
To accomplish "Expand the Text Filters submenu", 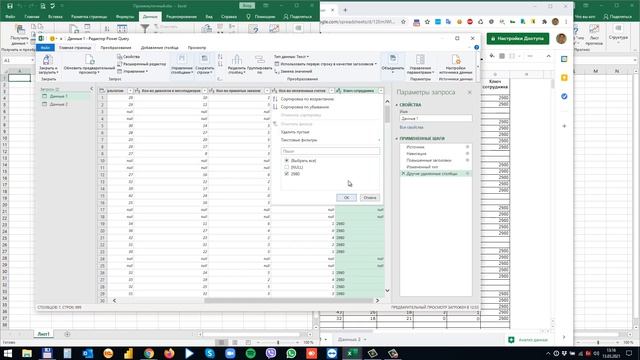I will point(330,140).
